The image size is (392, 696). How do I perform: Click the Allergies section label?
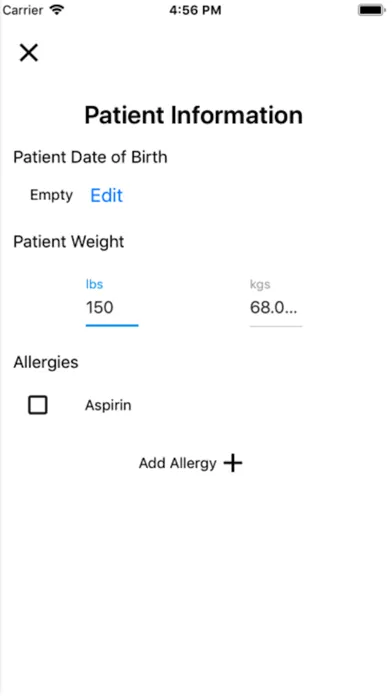[x=46, y=362]
